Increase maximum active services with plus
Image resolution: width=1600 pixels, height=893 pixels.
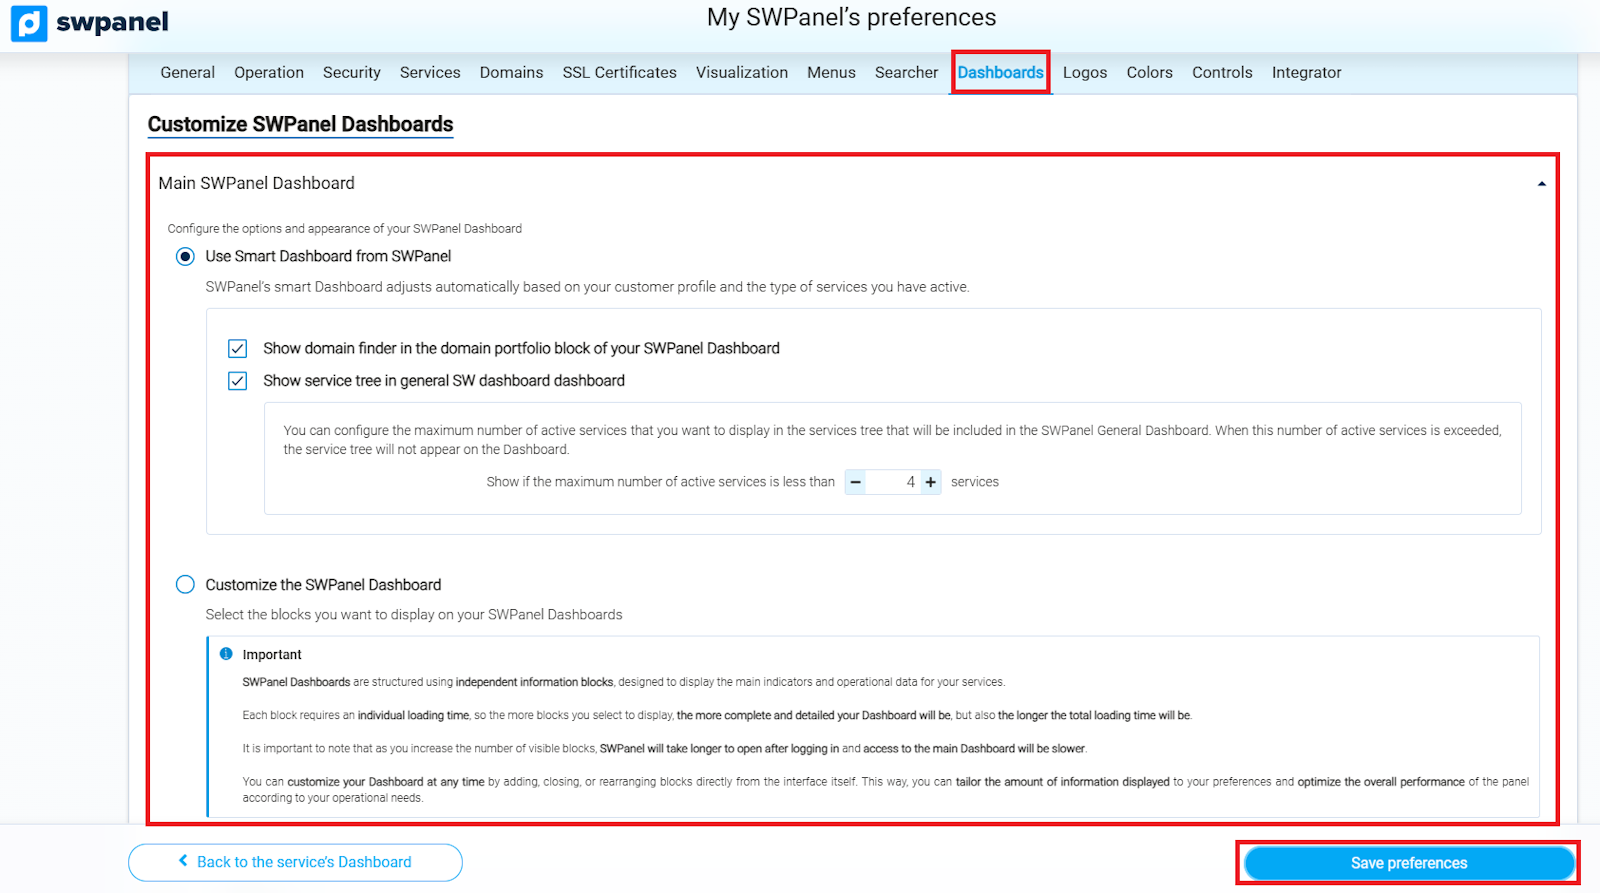pos(931,482)
